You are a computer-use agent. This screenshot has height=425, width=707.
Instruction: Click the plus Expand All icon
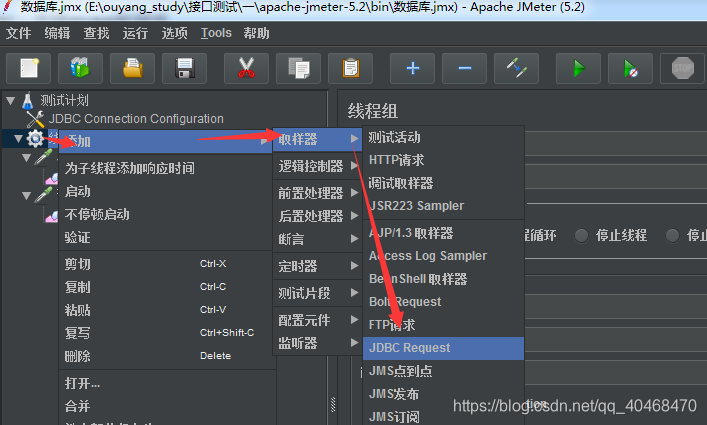[413, 69]
